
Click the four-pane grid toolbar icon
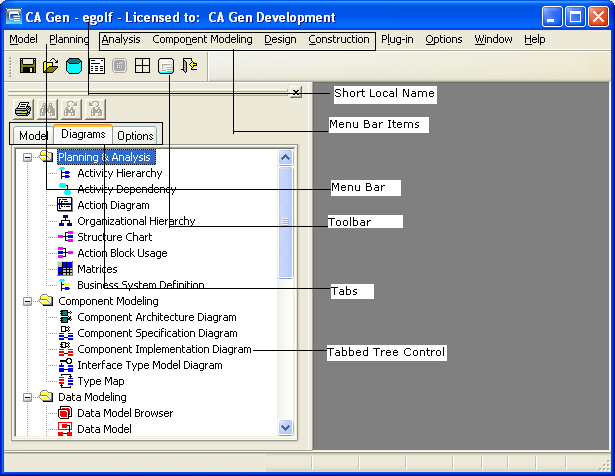142,65
